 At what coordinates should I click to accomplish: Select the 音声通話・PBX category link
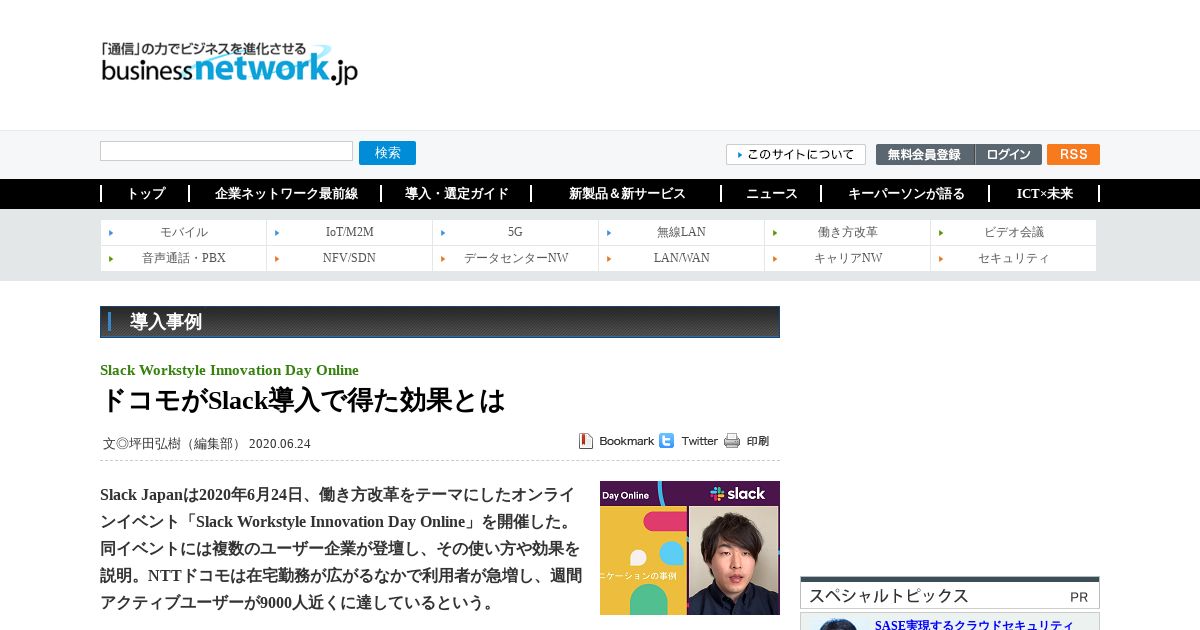184,258
